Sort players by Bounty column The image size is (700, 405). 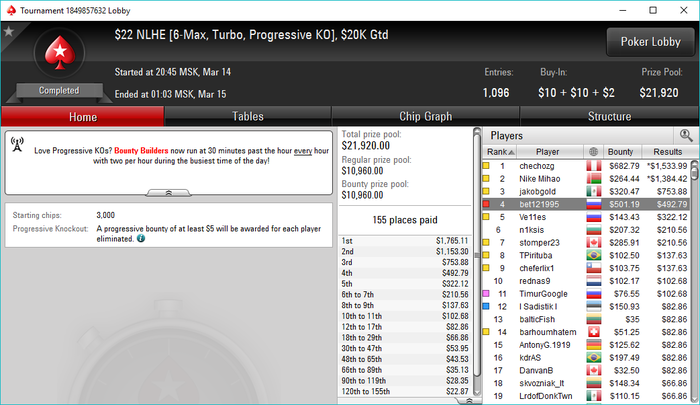coord(622,152)
